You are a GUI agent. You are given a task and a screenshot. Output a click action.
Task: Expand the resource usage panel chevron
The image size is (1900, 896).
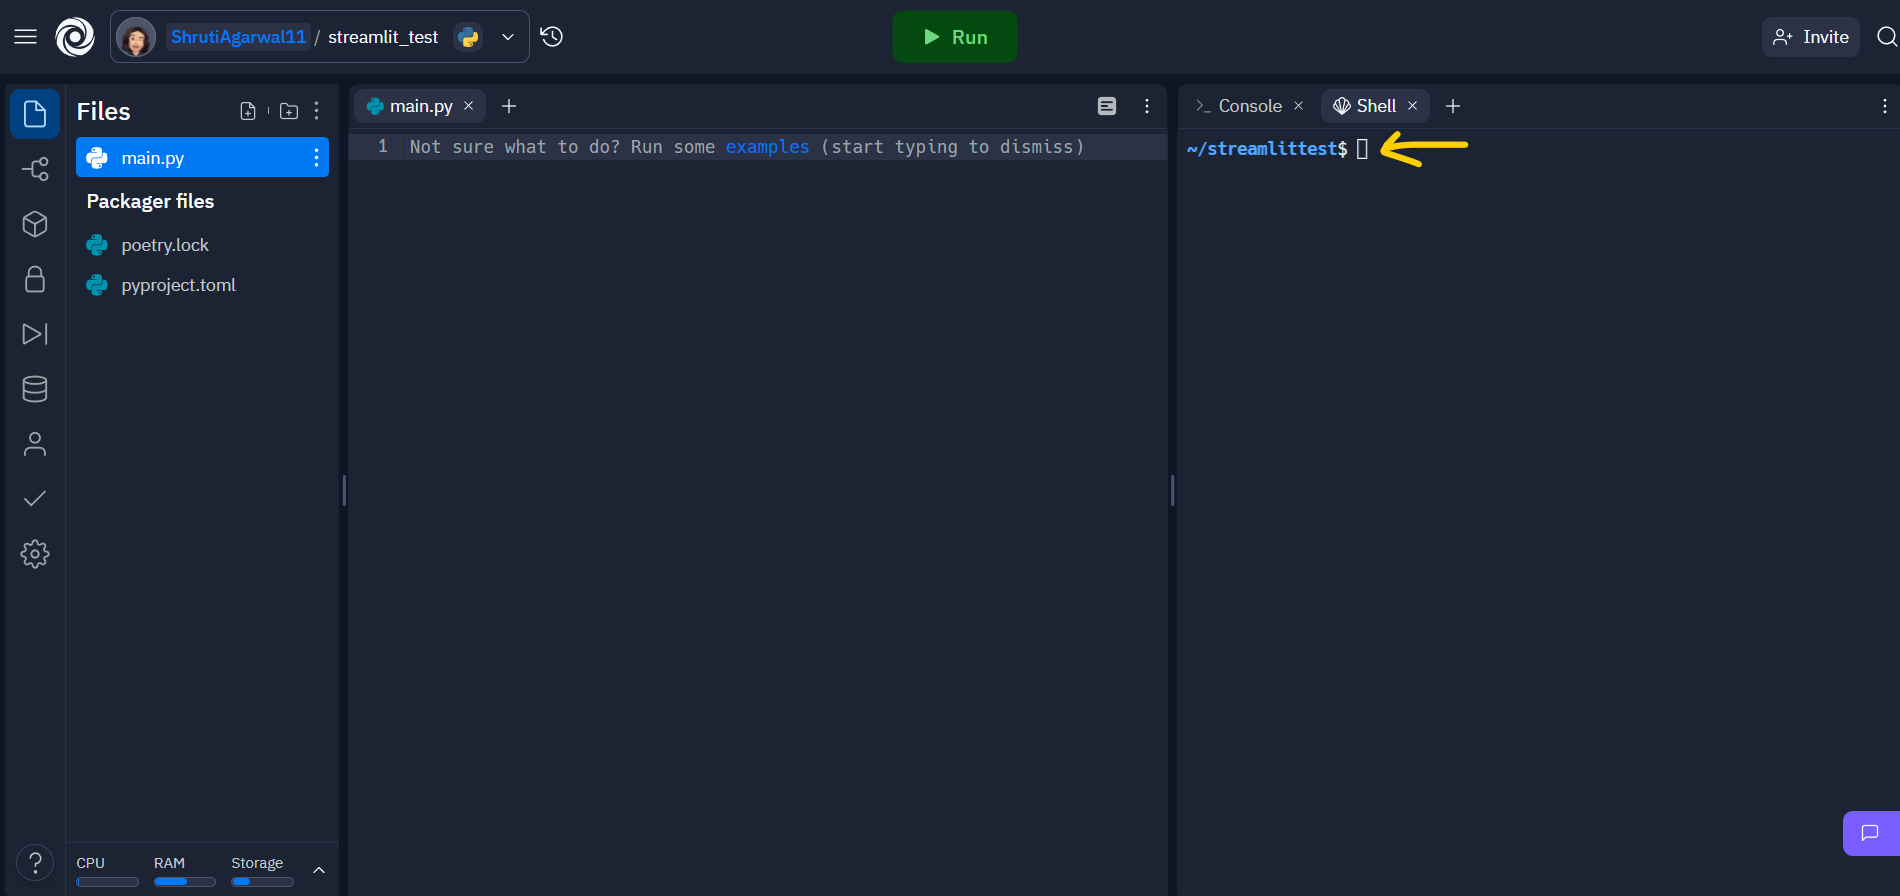[319, 870]
